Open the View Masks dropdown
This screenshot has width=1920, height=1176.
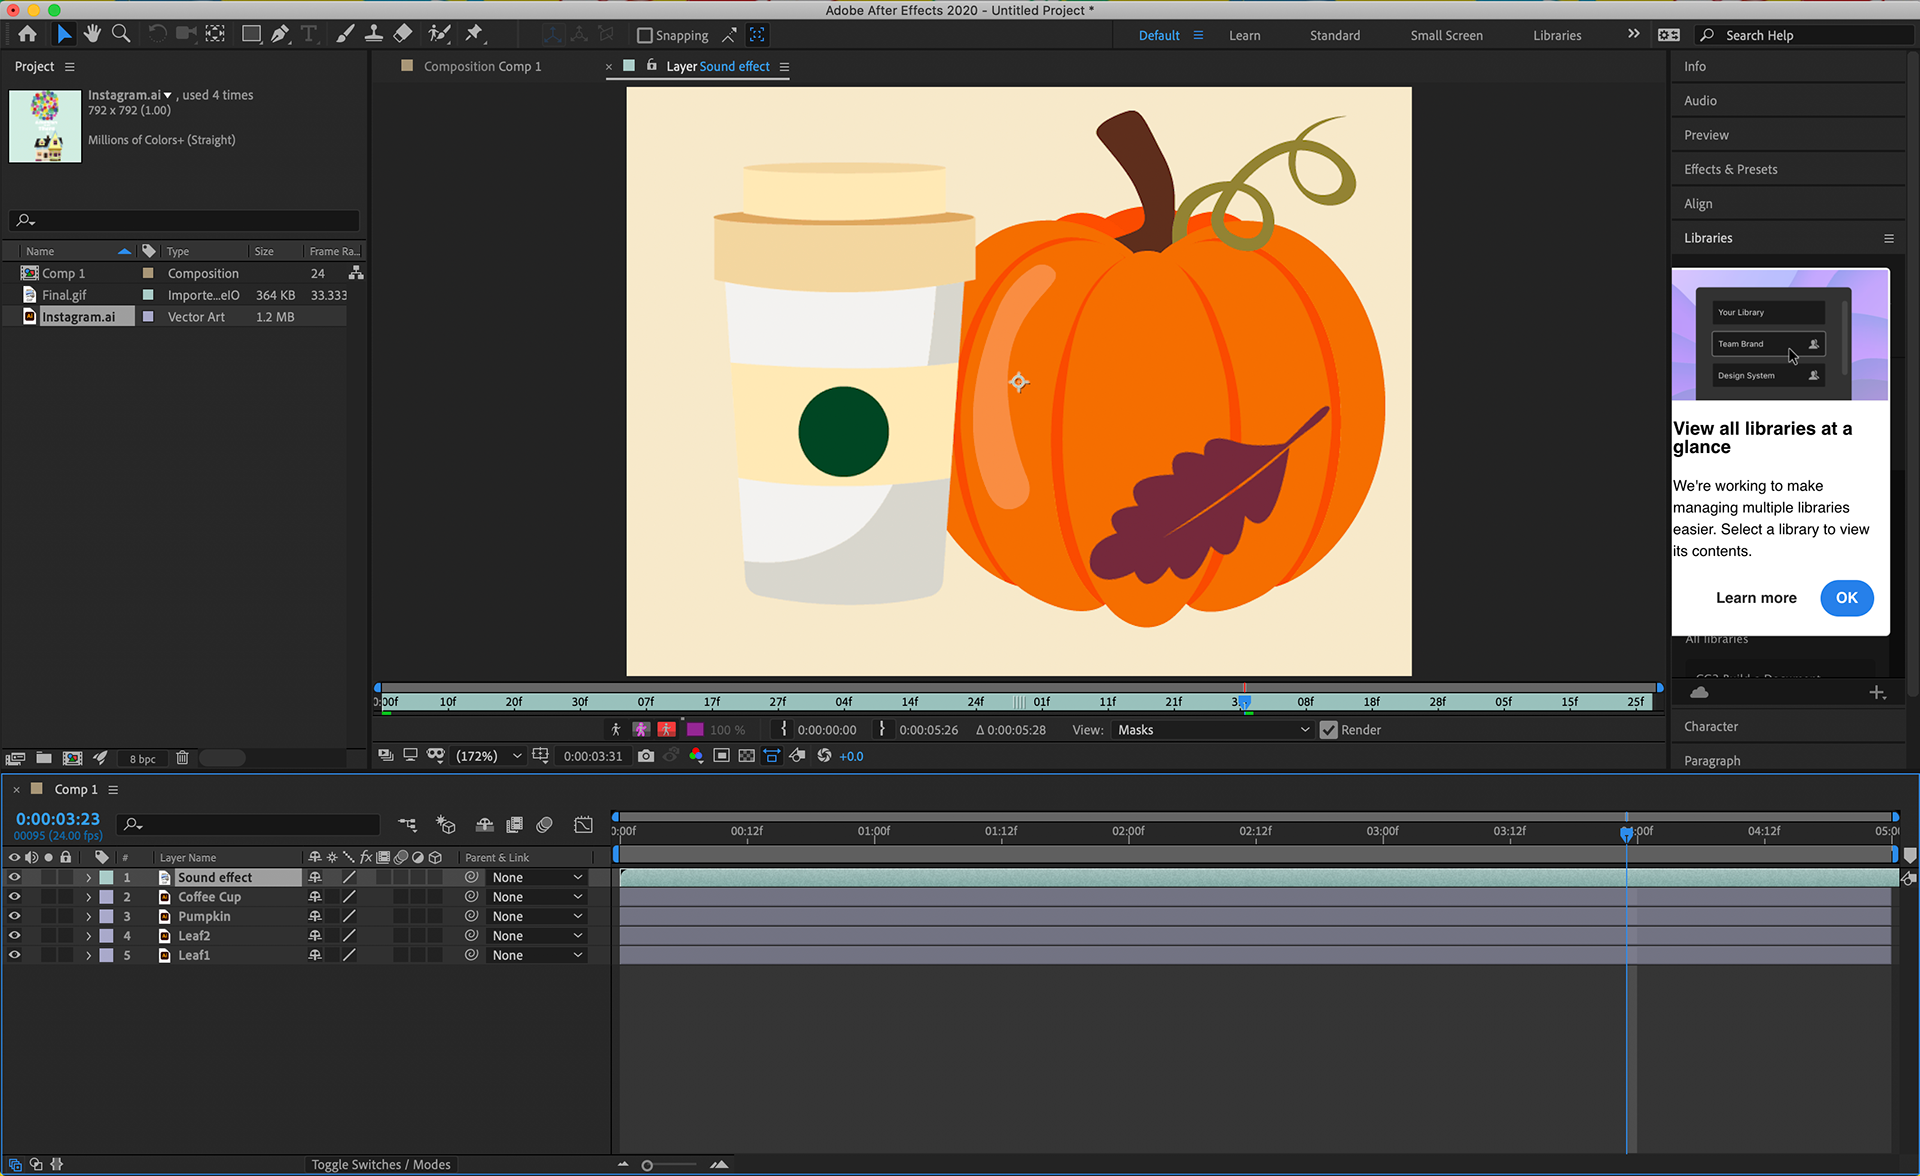coord(1212,730)
